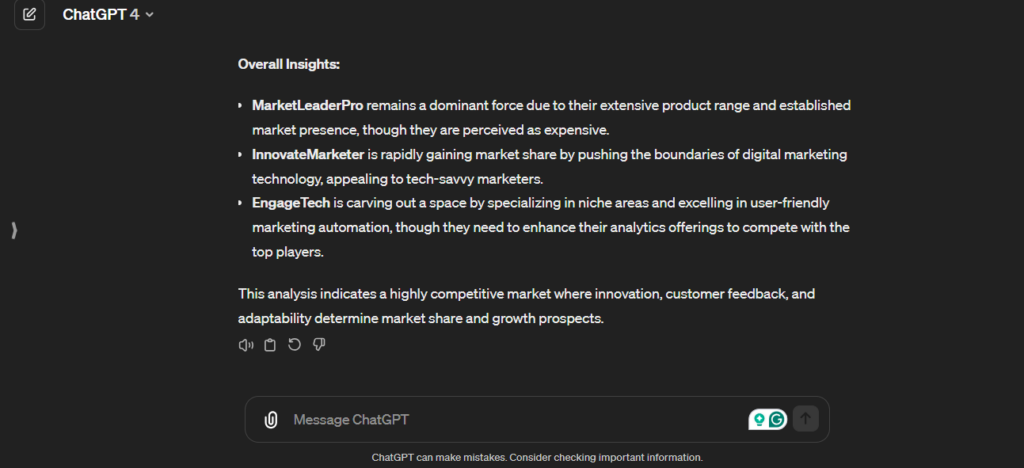This screenshot has width=1024, height=468.
Task: Send the message with the up arrow button
Action: (x=806, y=420)
